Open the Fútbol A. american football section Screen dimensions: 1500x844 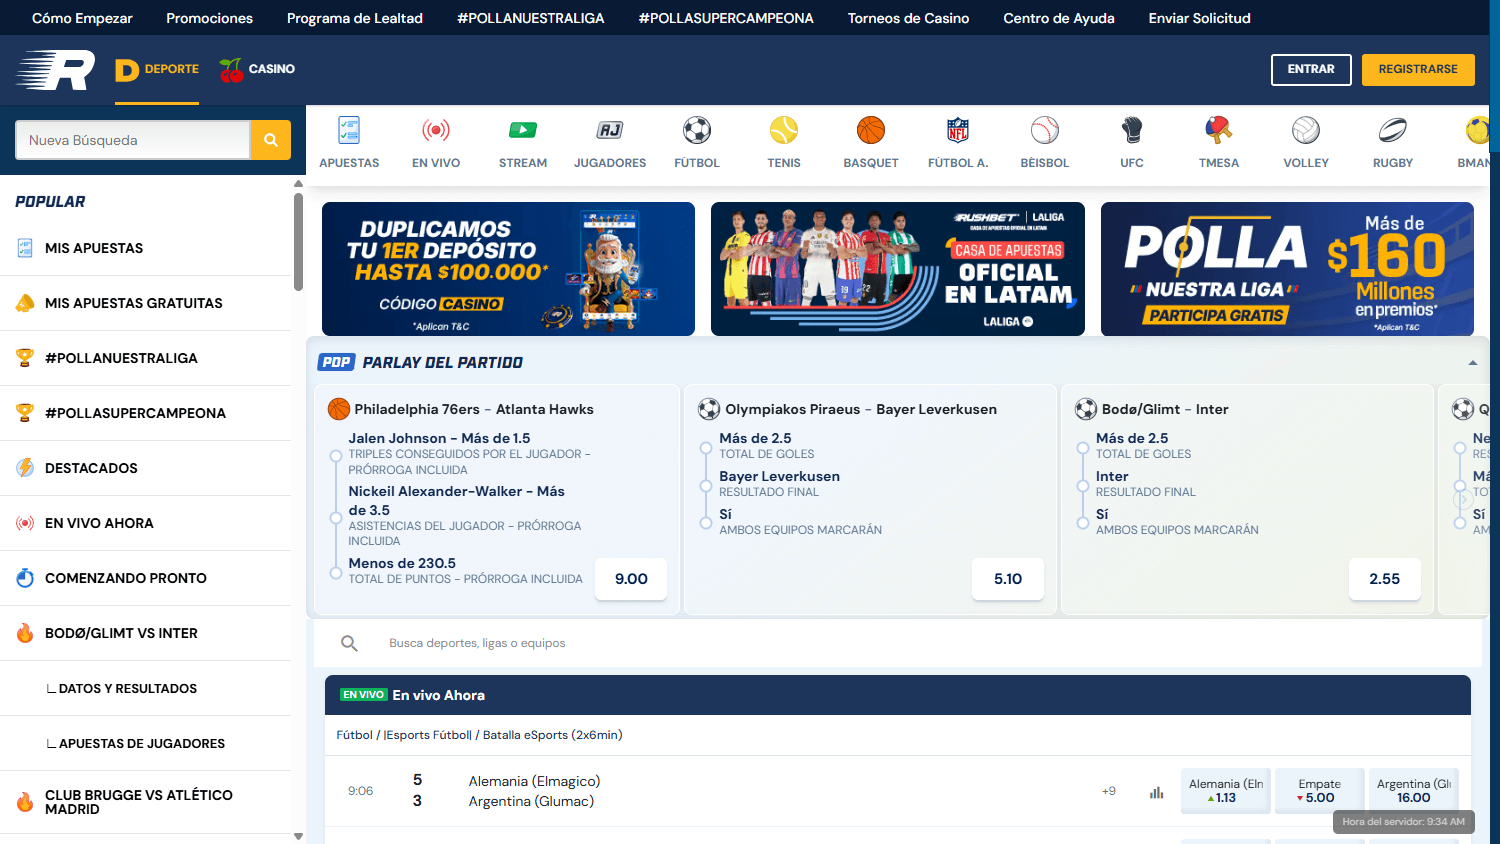coord(957,140)
